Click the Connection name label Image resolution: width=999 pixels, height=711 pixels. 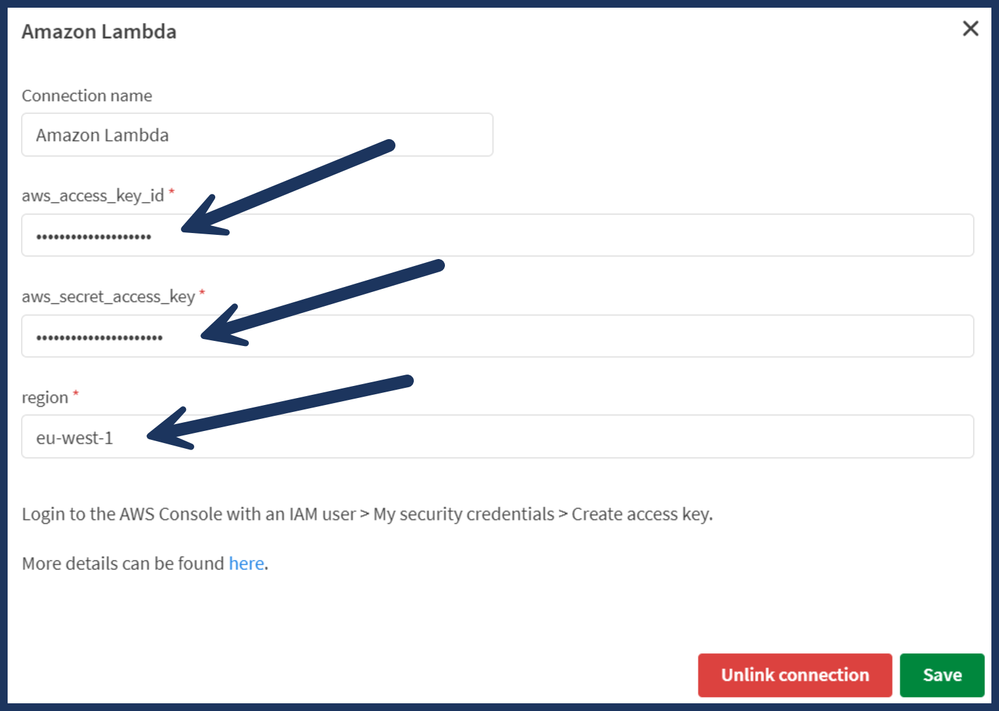tap(86, 95)
